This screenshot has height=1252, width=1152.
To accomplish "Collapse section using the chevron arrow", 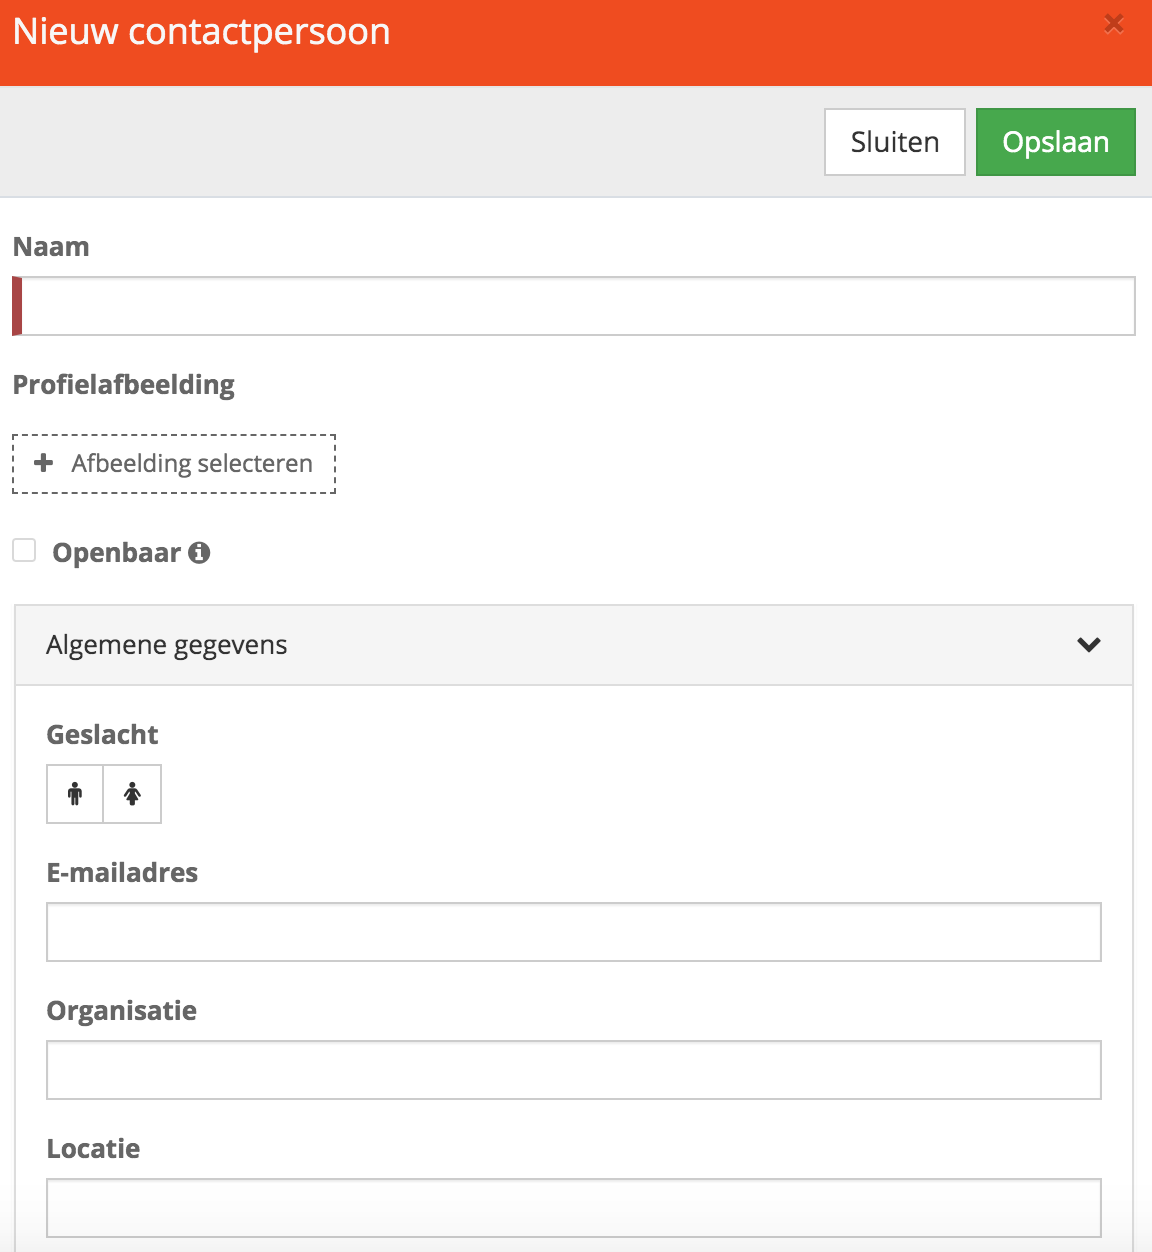I will point(1089,645).
